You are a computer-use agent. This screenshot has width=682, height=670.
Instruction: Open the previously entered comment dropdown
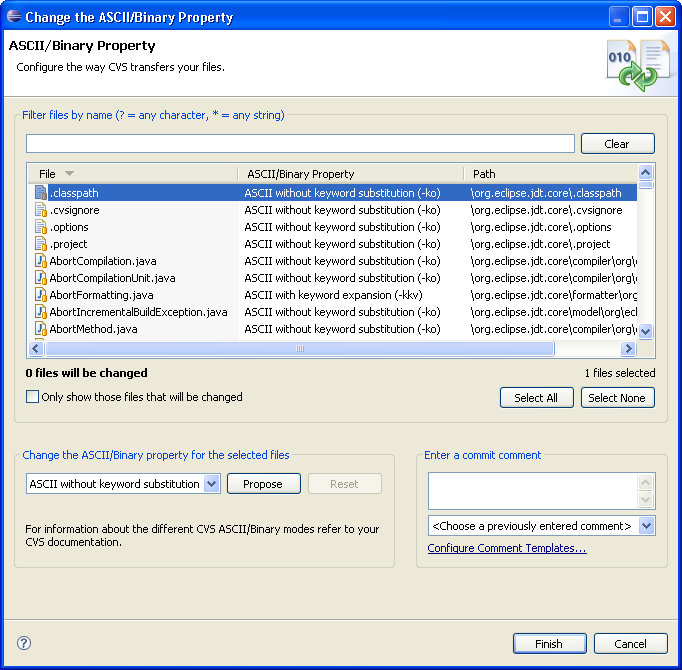point(646,526)
